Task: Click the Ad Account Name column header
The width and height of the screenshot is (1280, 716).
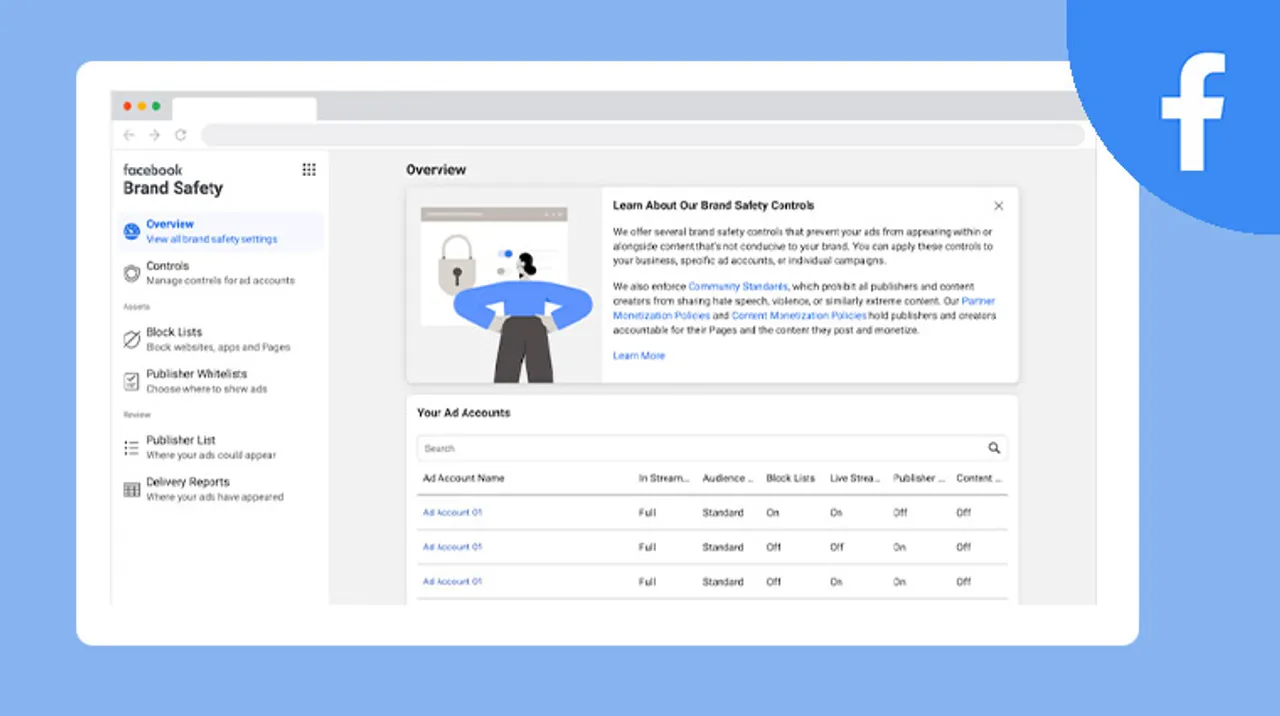Action: point(463,479)
